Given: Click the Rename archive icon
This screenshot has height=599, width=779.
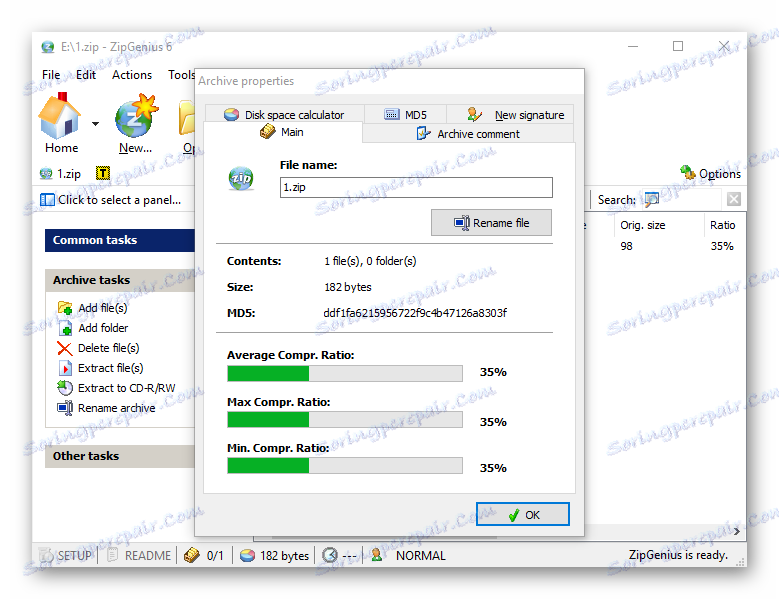Looking at the screenshot, I should click(x=65, y=408).
